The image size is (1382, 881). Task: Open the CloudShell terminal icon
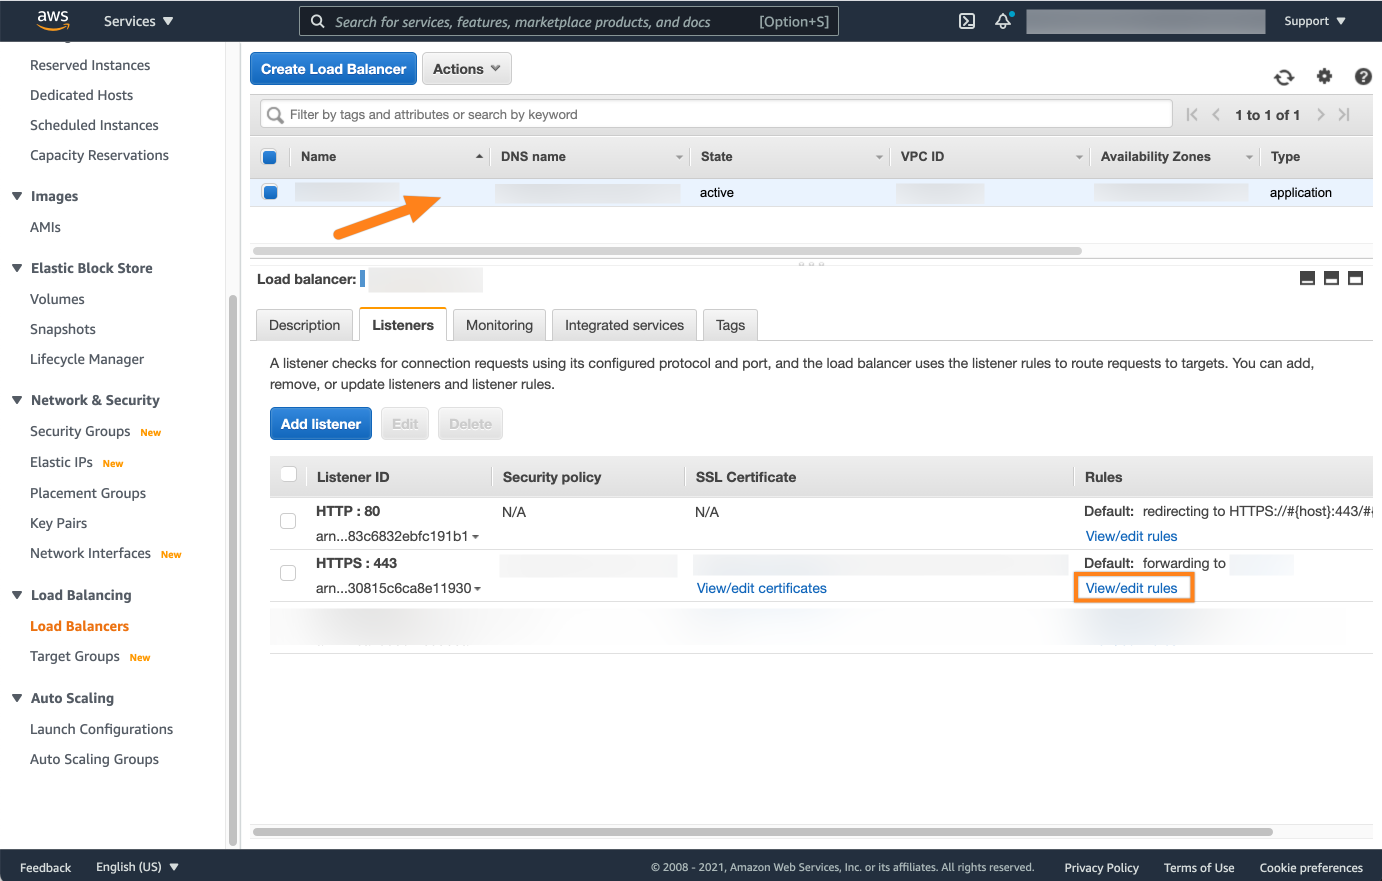(967, 21)
